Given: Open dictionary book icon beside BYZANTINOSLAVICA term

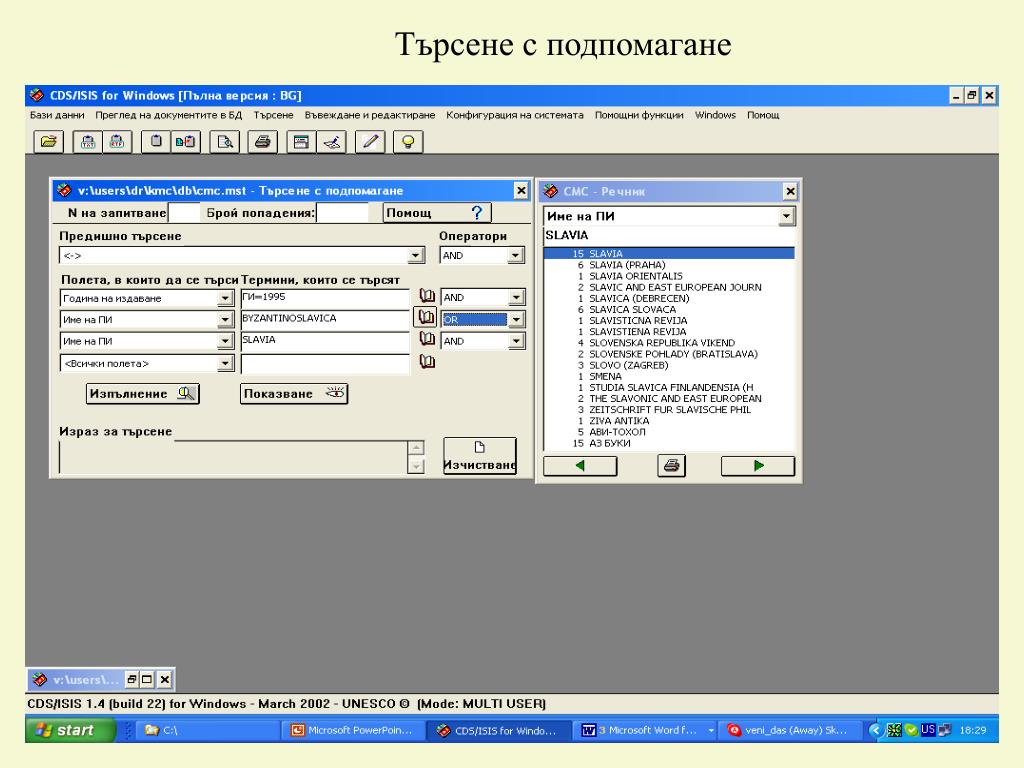Looking at the screenshot, I should [426, 317].
